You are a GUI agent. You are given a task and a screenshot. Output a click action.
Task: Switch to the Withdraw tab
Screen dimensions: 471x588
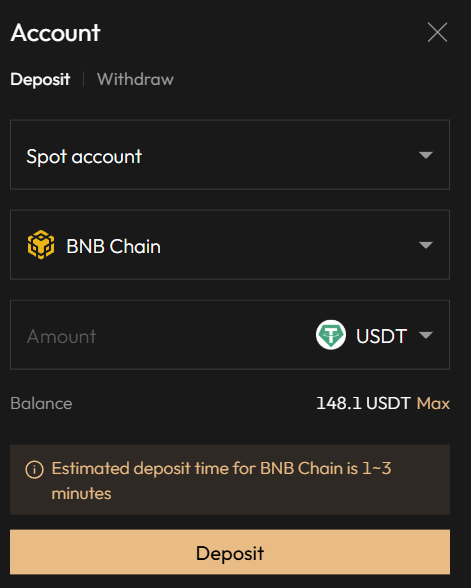135,80
